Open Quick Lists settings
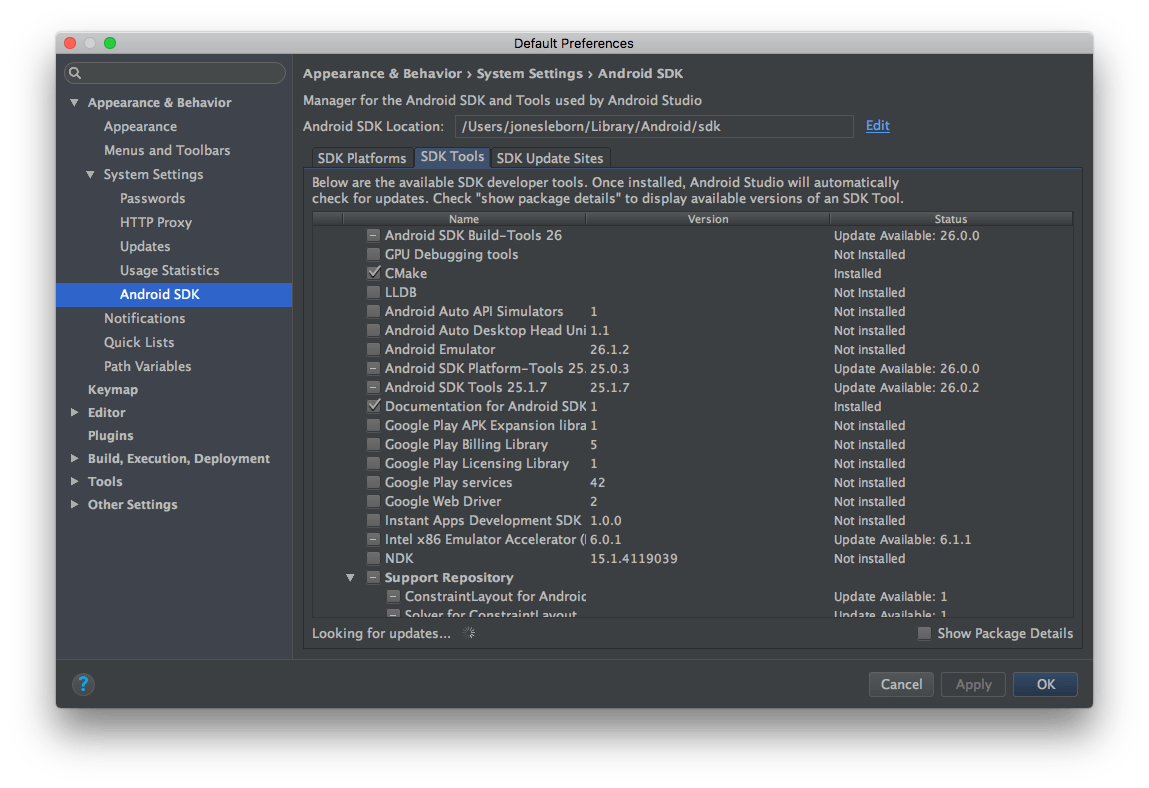The height and width of the screenshot is (788, 1149). point(139,342)
